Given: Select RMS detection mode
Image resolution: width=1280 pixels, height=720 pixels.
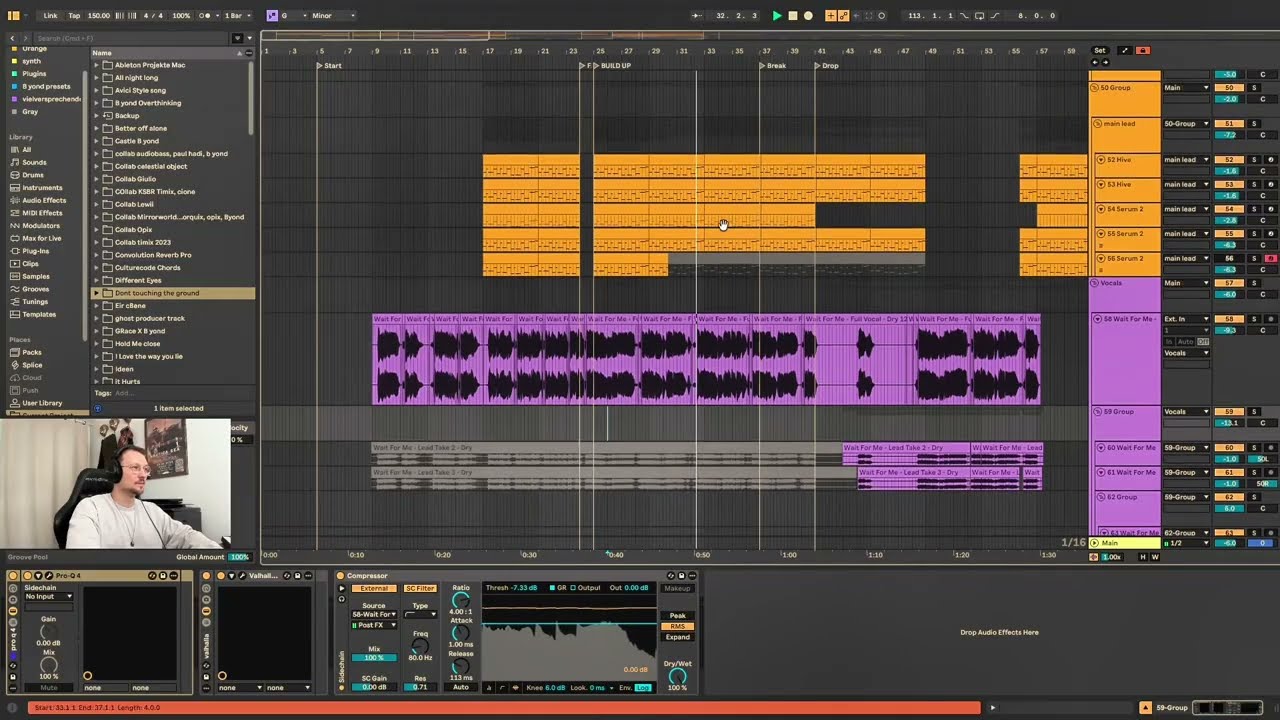Looking at the screenshot, I should click(x=678, y=626).
